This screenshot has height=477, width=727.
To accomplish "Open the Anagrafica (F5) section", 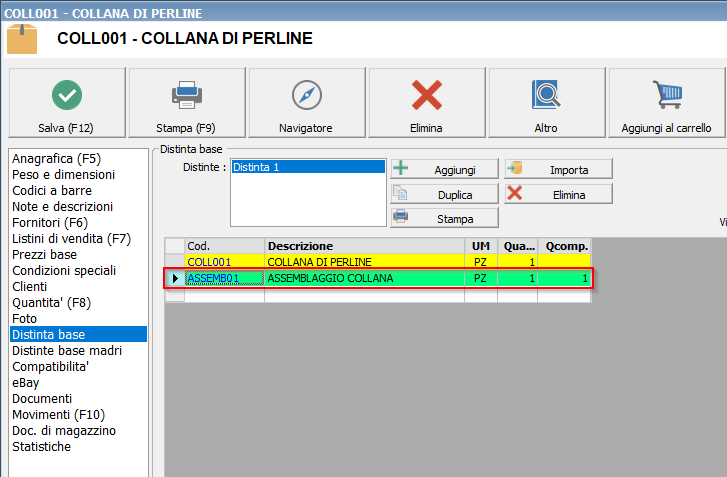I will 56,158.
